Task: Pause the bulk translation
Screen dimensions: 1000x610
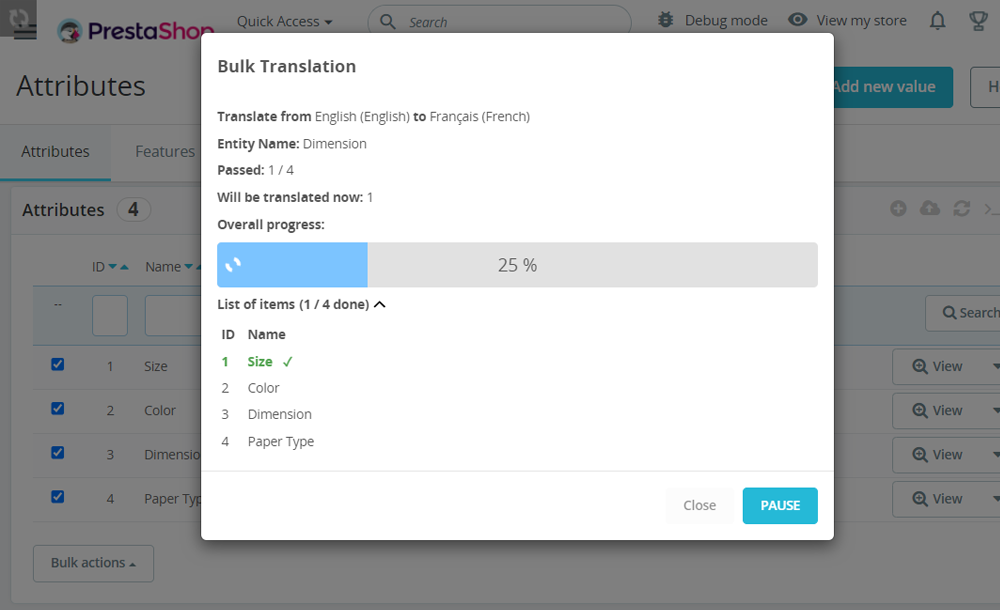Action: (x=780, y=505)
